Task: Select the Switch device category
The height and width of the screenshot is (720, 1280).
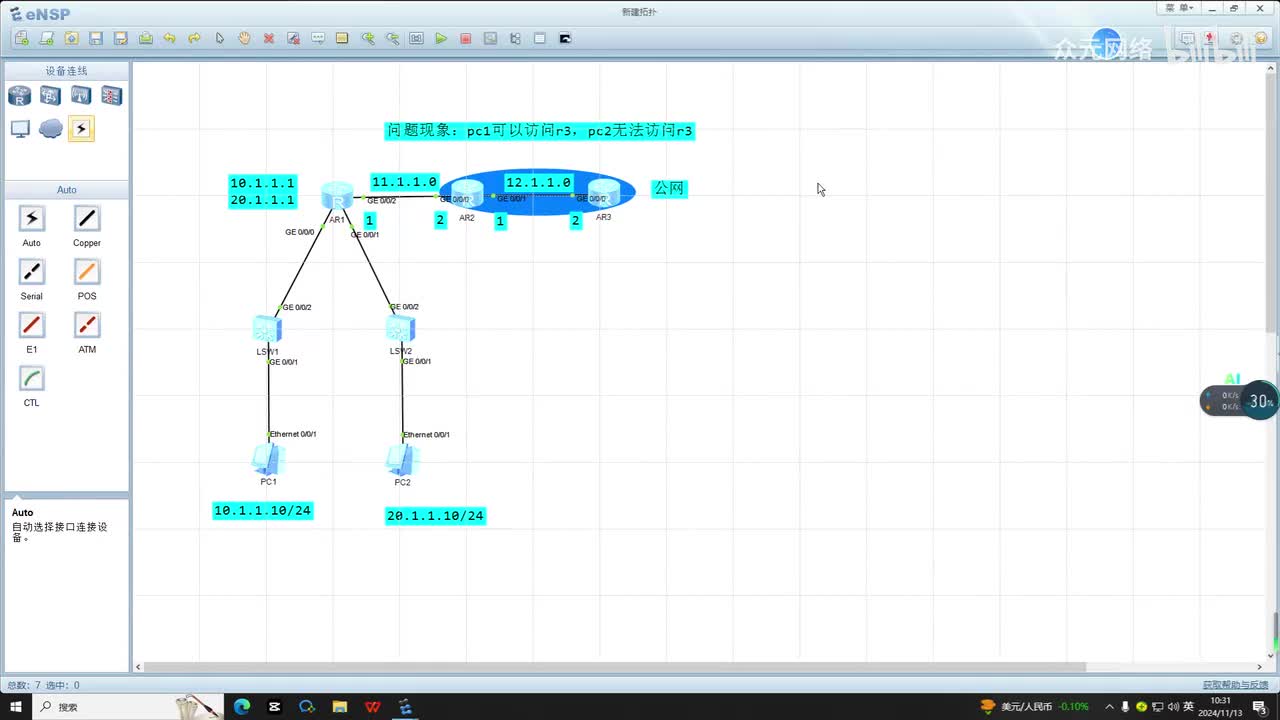Action: coord(50,96)
